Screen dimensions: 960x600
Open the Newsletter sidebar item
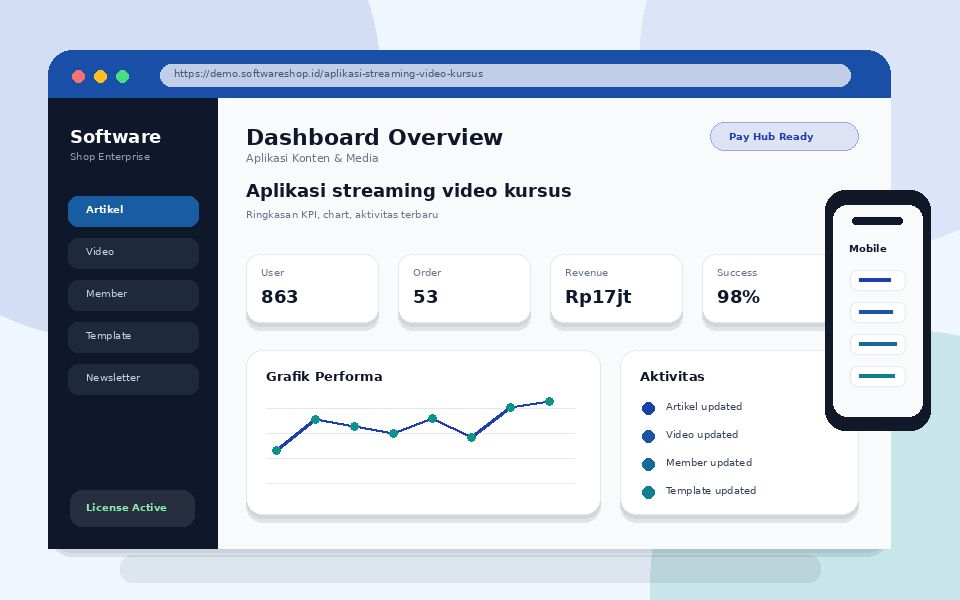[x=133, y=380]
